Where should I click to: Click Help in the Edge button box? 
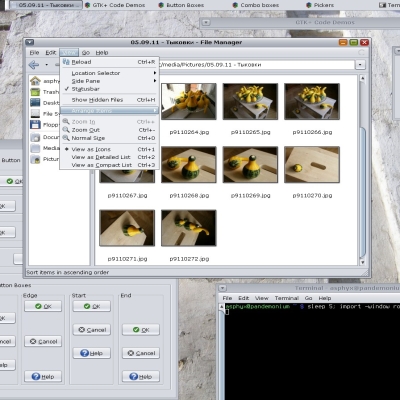[x=43, y=376]
